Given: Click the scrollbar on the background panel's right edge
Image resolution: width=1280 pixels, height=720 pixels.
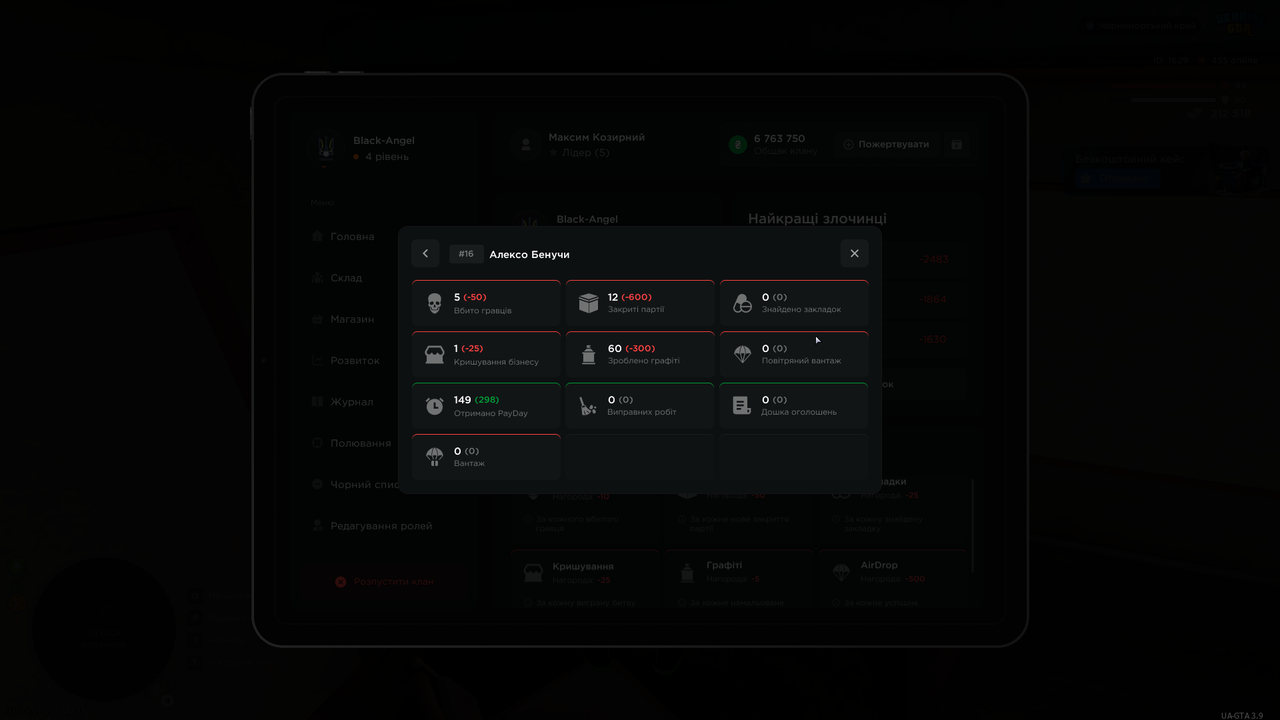Looking at the screenshot, I should click(973, 525).
